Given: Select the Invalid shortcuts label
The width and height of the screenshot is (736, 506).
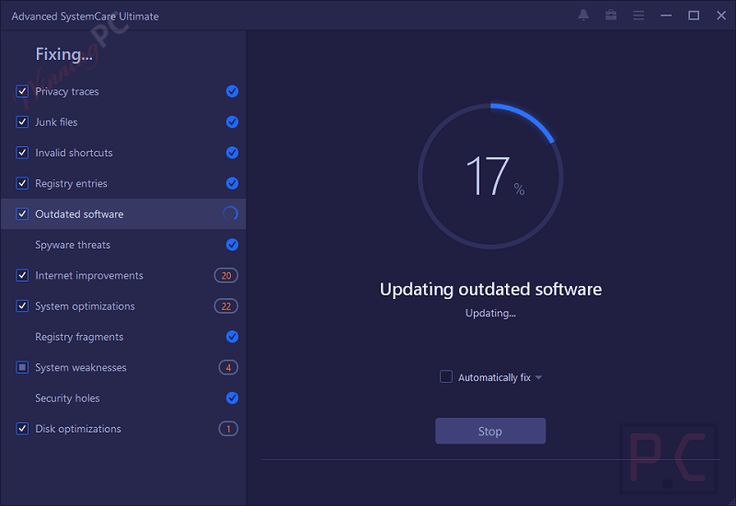Looking at the screenshot, I should (x=74, y=153).
